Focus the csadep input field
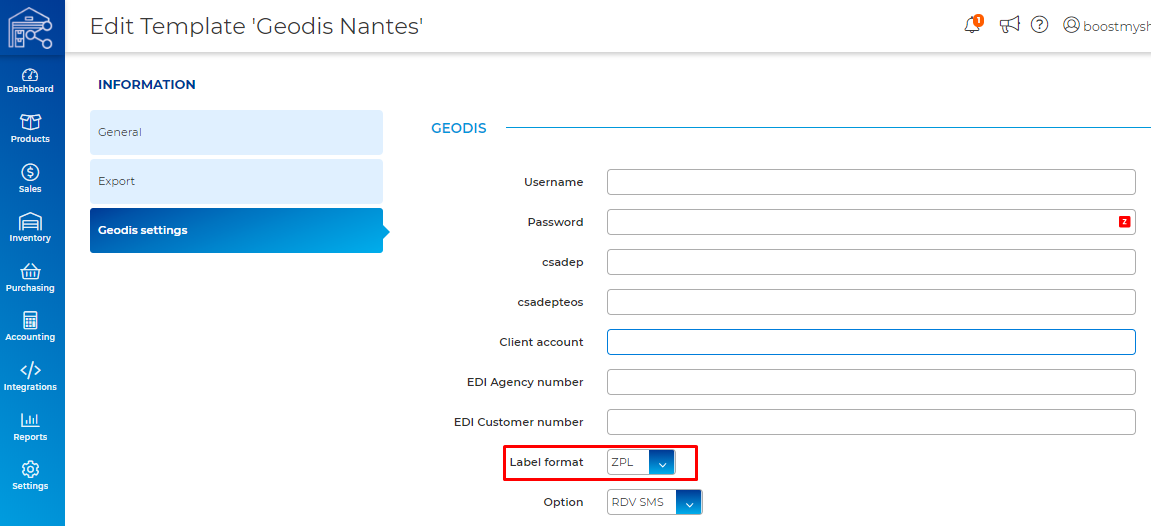Image resolution: width=1151 pixels, height=526 pixels. coord(871,262)
